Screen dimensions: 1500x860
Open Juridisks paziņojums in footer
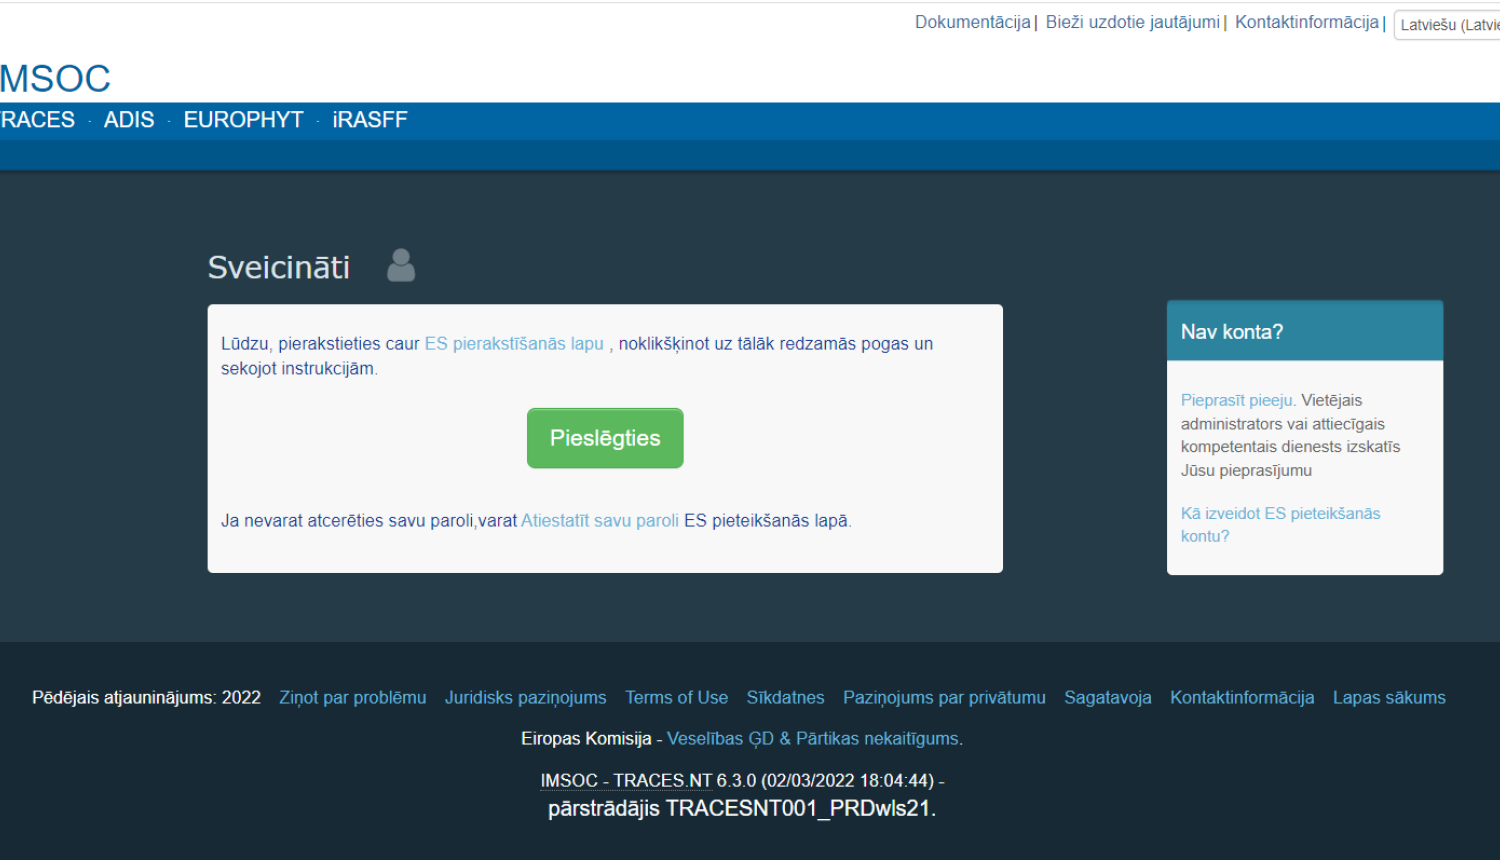click(525, 698)
